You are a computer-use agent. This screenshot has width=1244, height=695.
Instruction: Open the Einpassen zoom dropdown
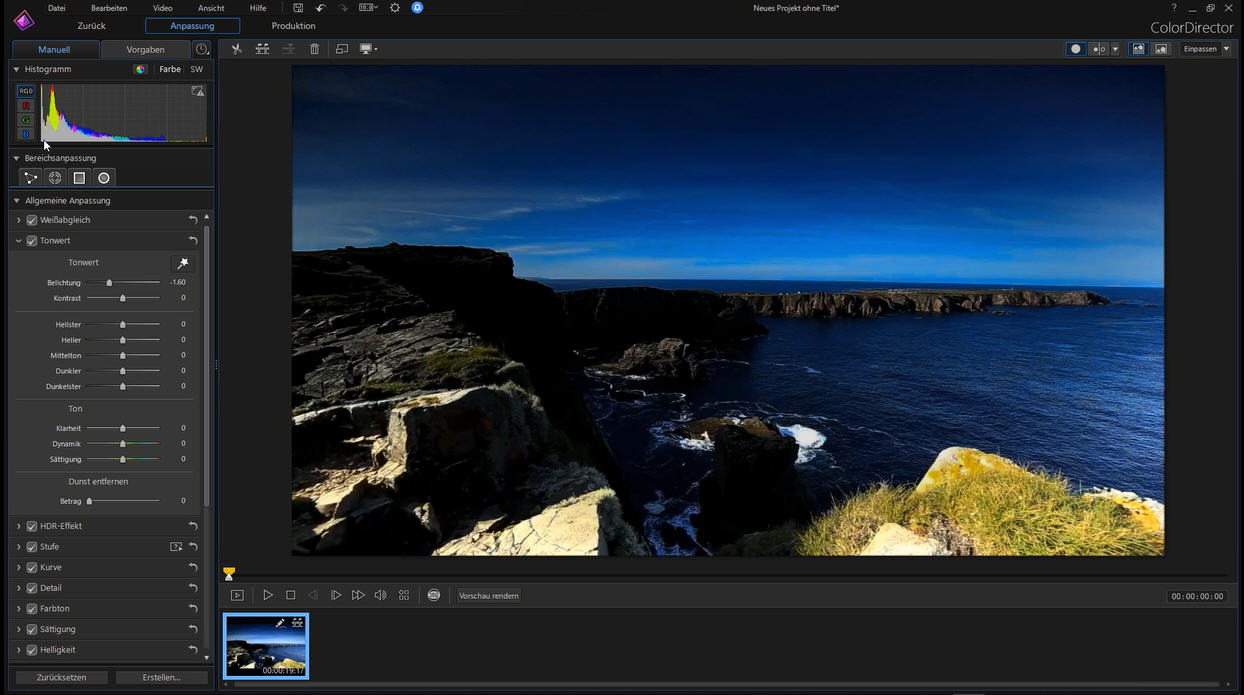1206,49
